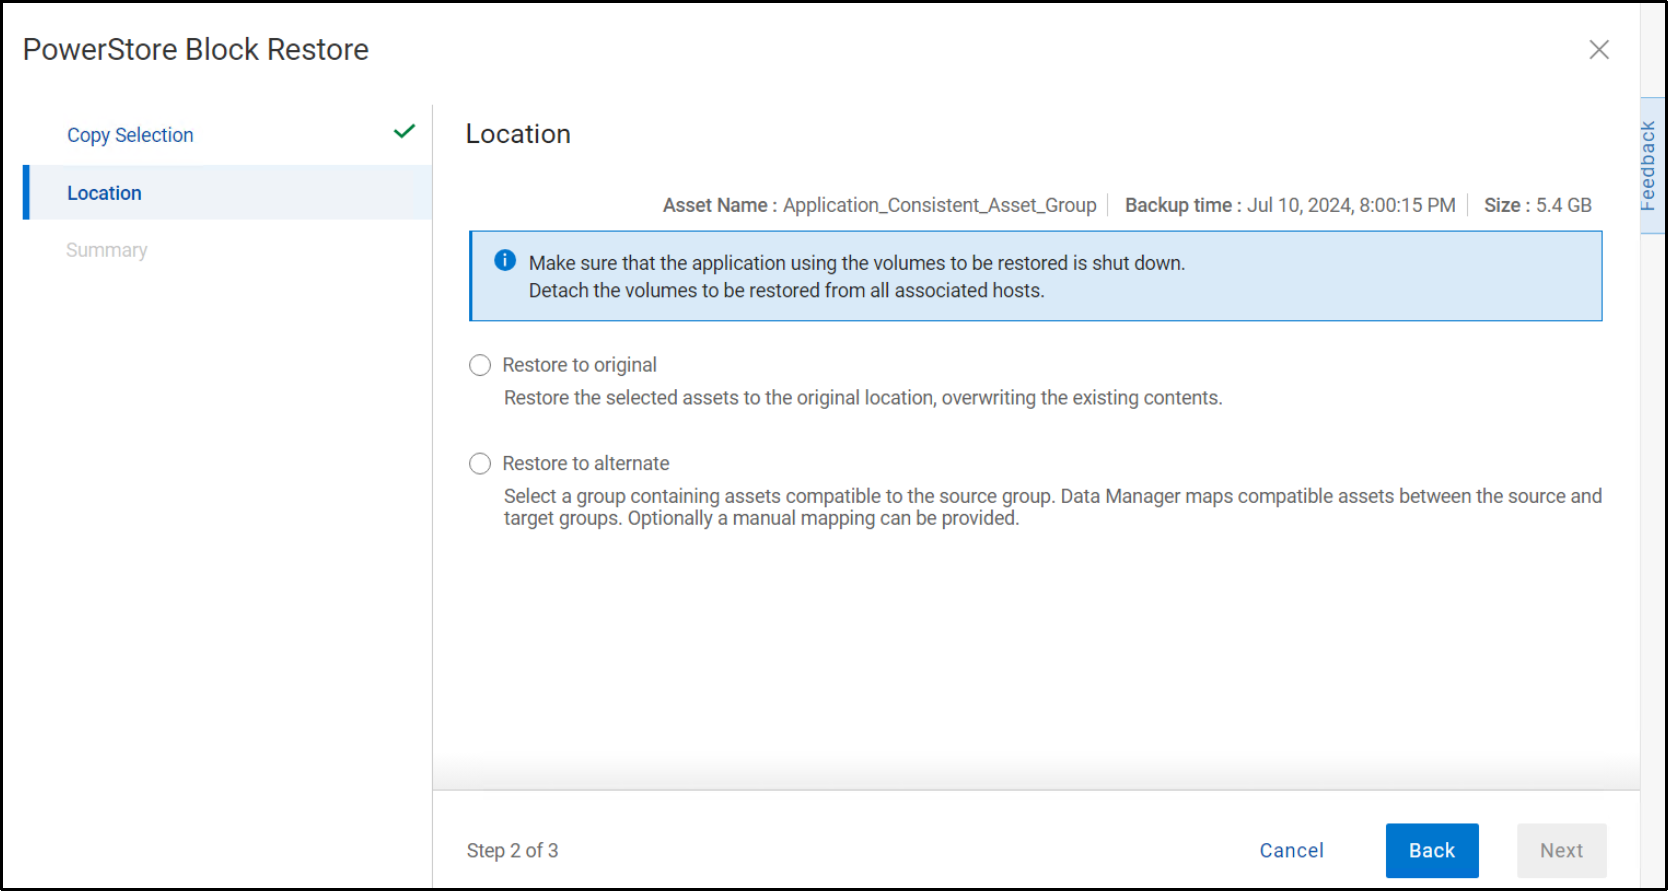Open the Summary step in the sidebar

pyautogui.click(x=107, y=250)
